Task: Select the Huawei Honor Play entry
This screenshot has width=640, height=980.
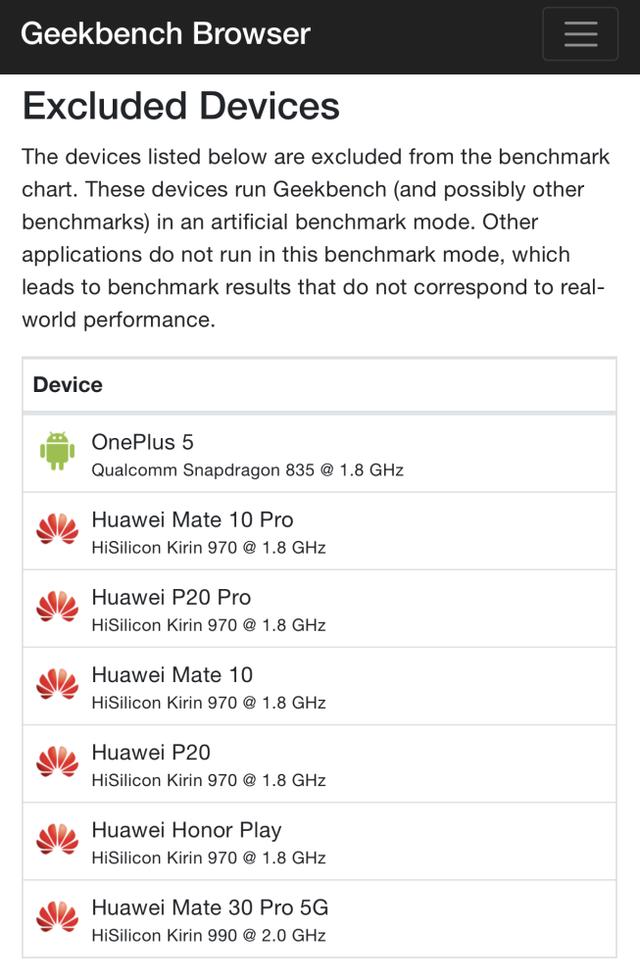Action: [186, 830]
